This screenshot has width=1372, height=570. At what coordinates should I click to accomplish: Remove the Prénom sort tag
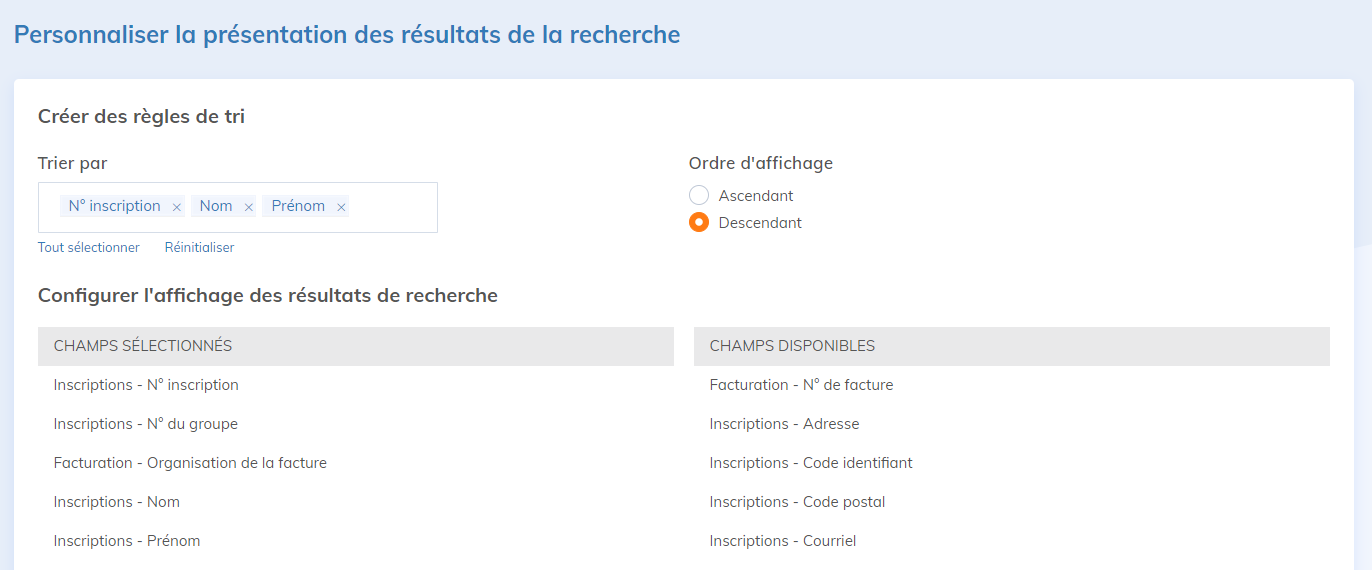(x=341, y=207)
